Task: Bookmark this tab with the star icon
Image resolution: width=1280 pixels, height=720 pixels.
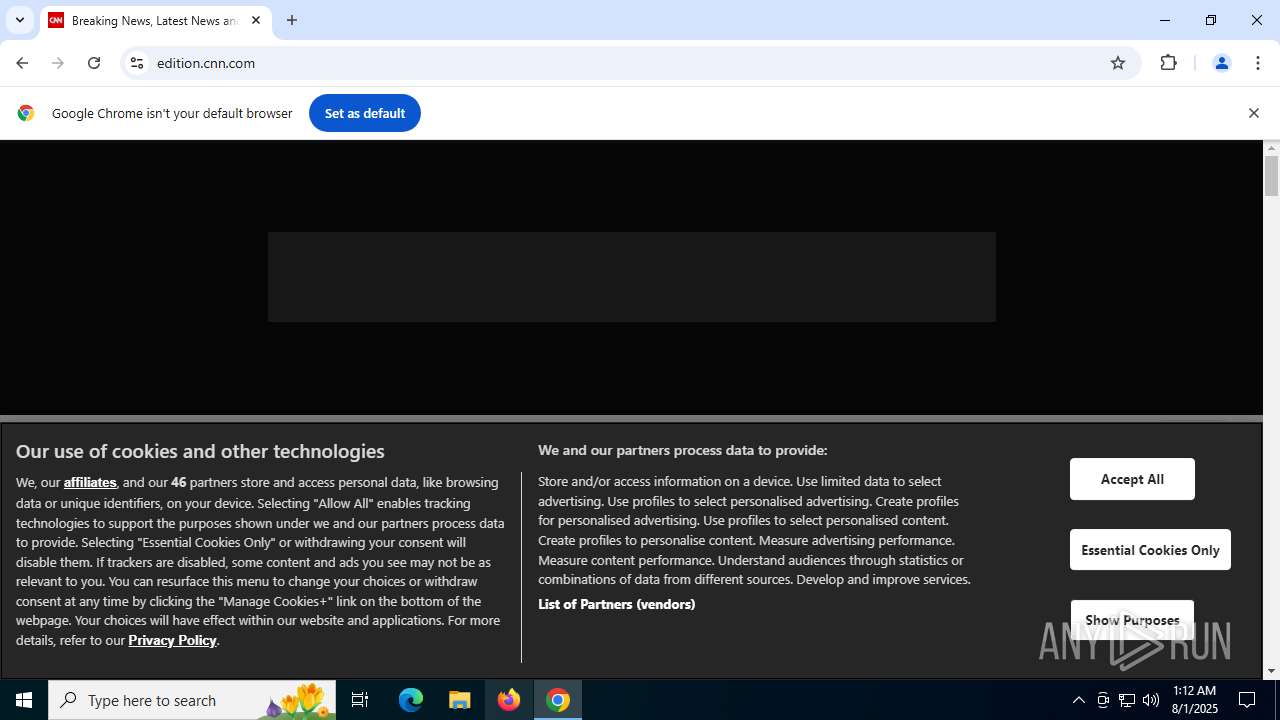Action: pos(1118,63)
